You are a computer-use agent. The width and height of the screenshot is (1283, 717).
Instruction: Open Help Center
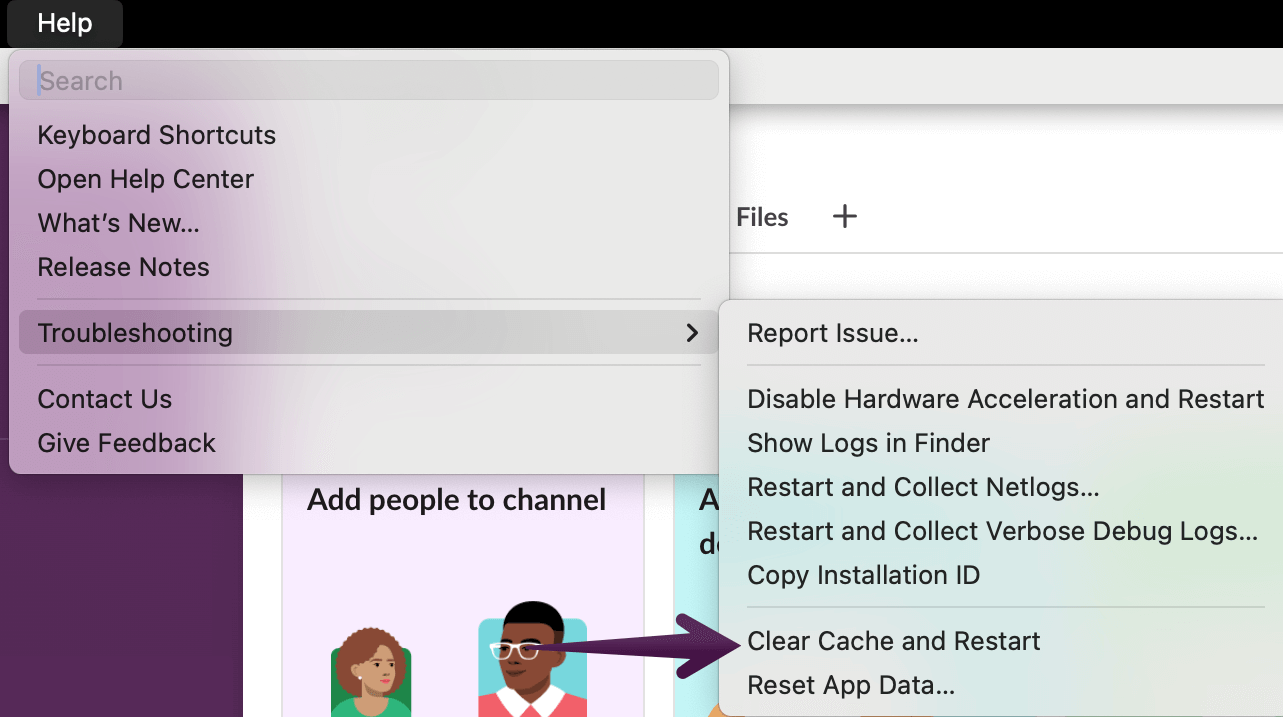(145, 179)
